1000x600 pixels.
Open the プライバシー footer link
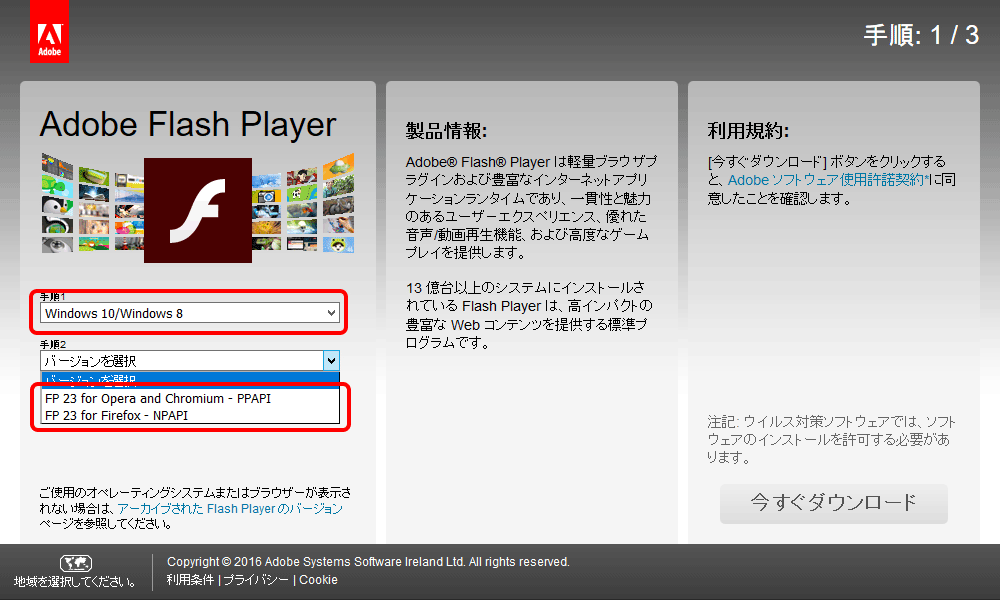pyautogui.click(x=256, y=580)
